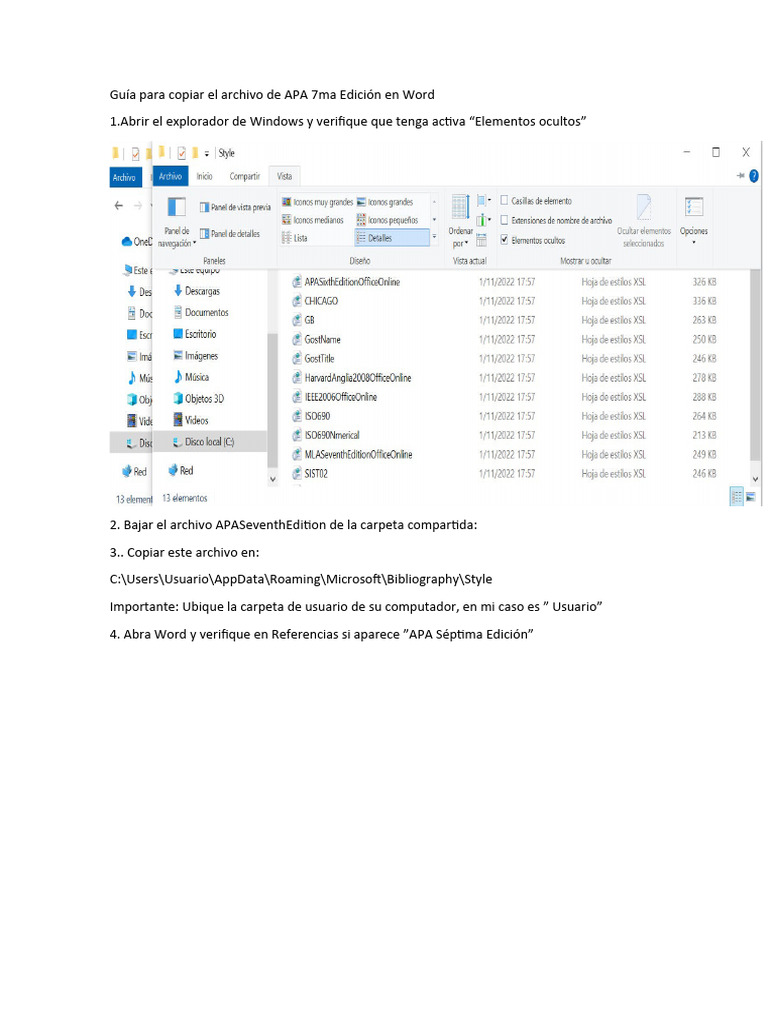Click the back arrow in the rear Explorer window
The width and height of the screenshot is (768, 1024).
pos(118,205)
